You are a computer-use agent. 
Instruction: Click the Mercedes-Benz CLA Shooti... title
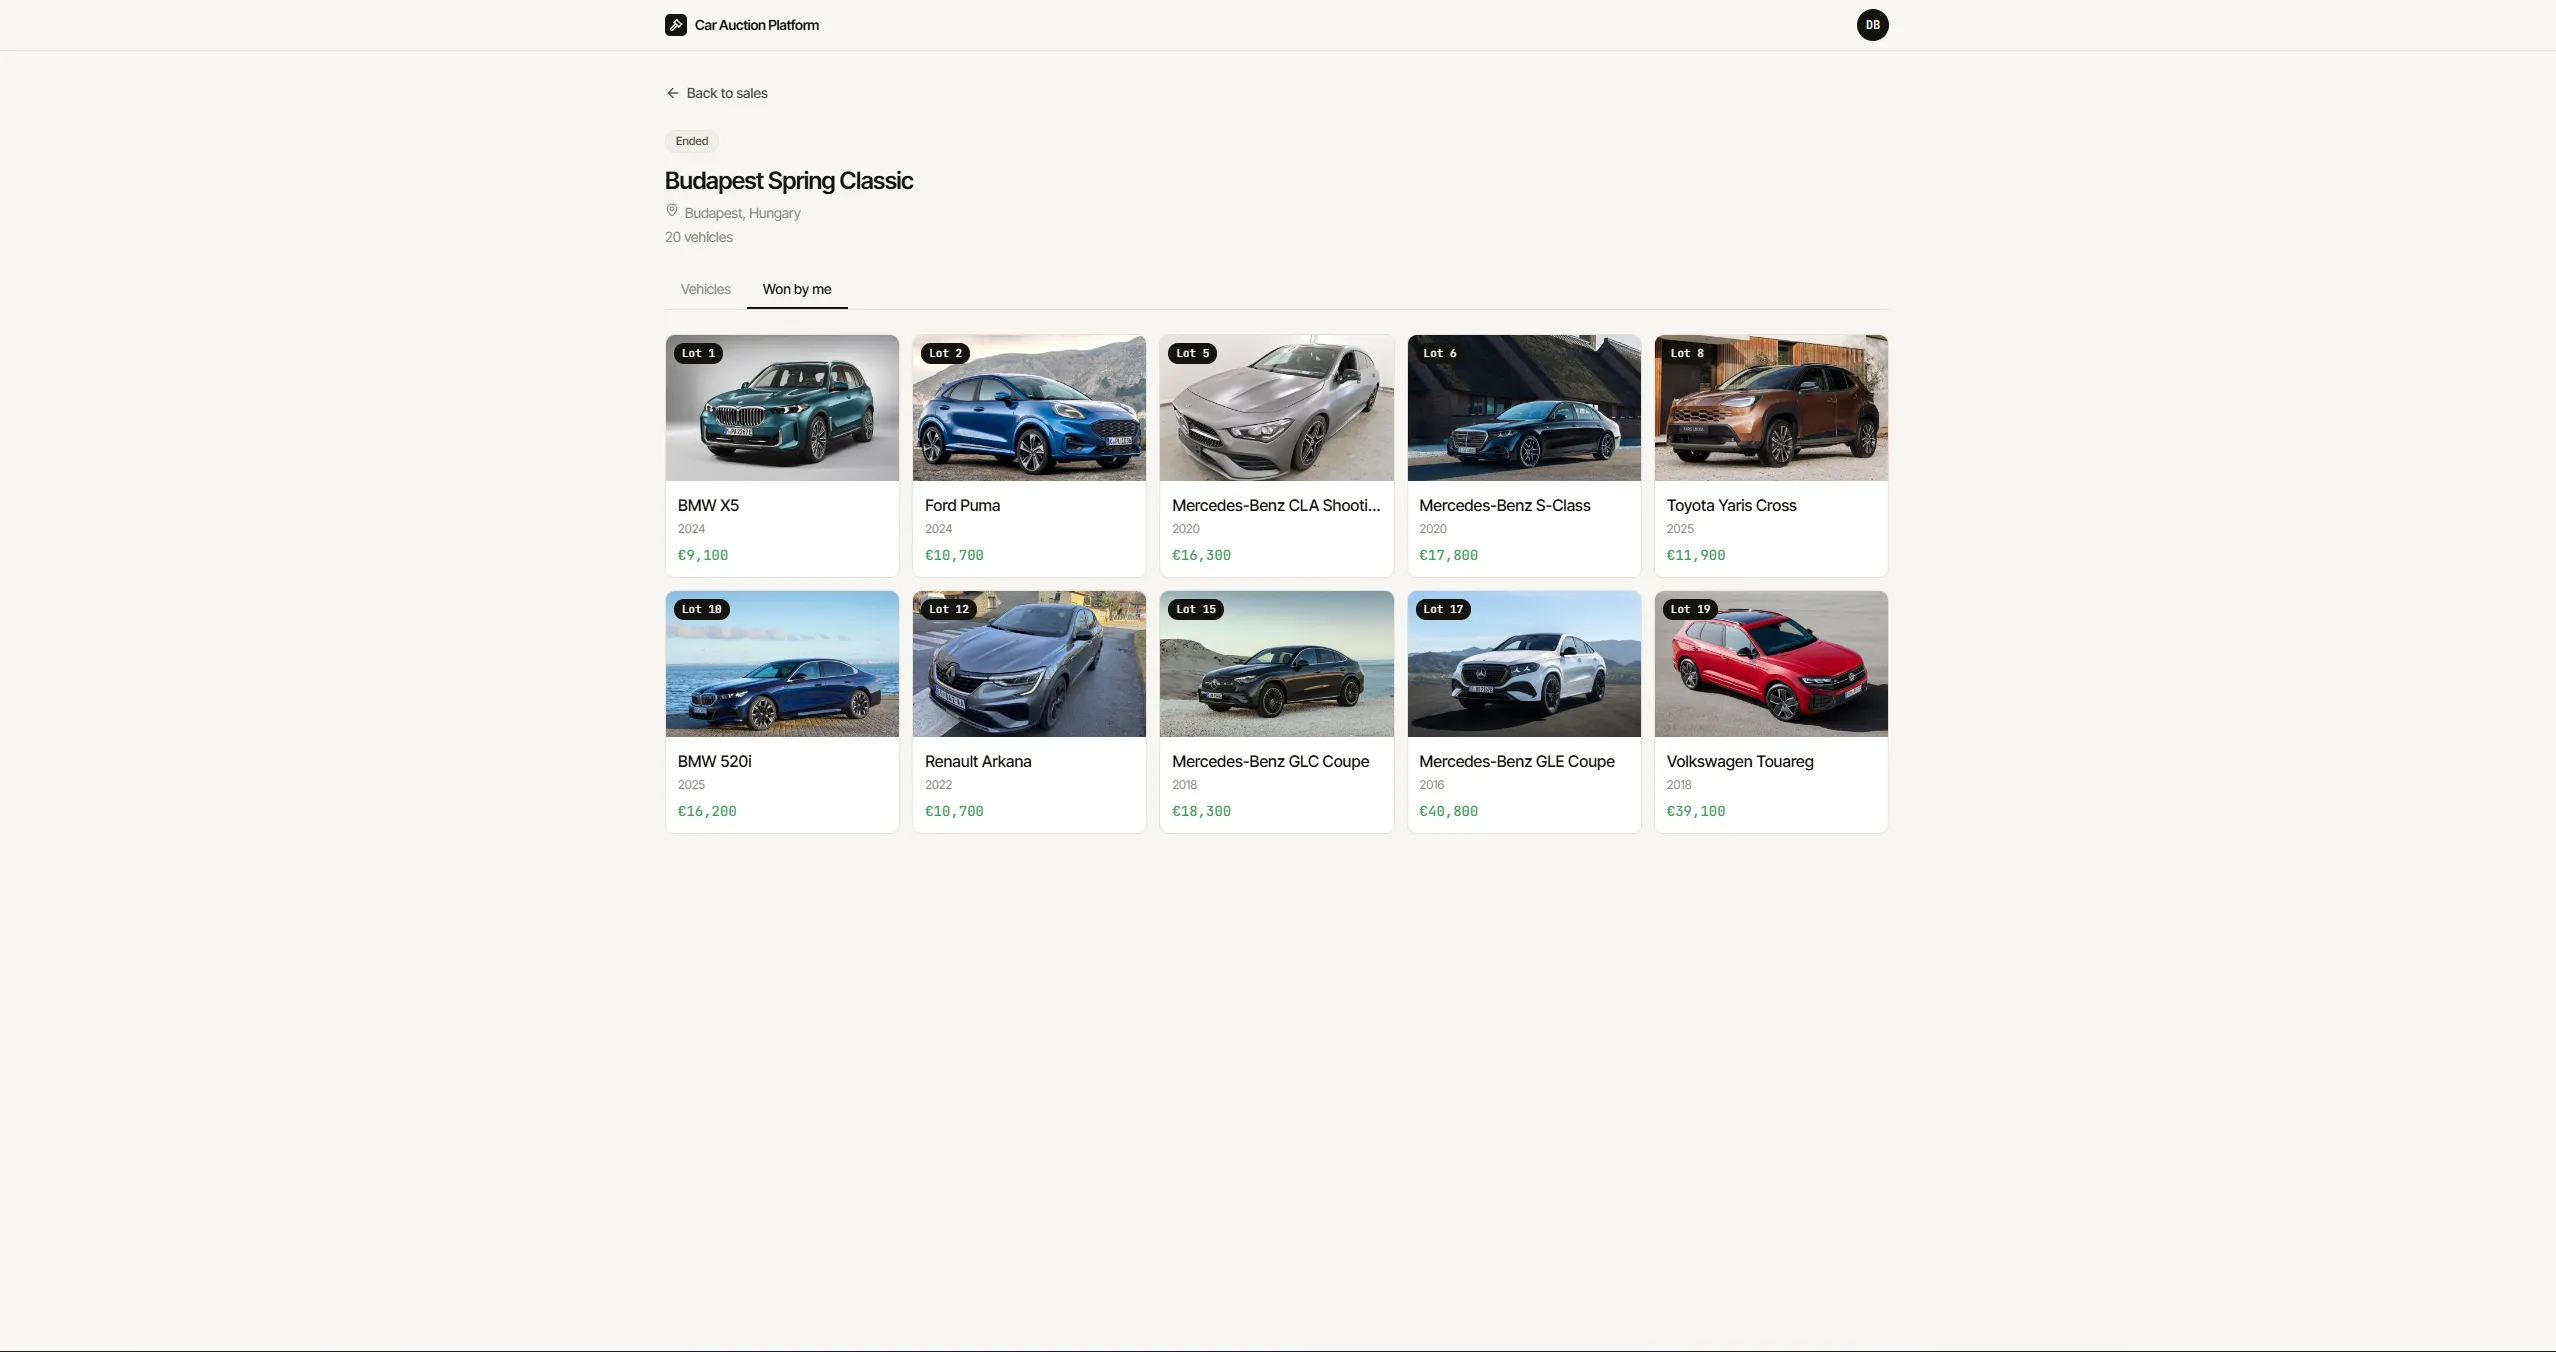[x=1276, y=505]
